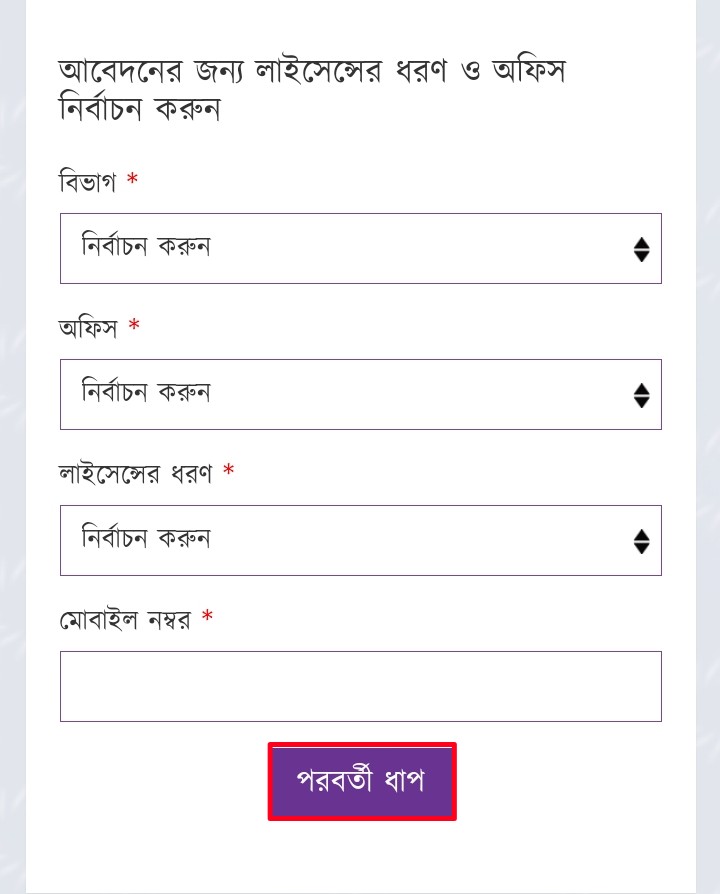Click the arrow icon in the লাইসেন্সের ধরণ dropdown
The width and height of the screenshot is (720, 894).
pos(641,541)
